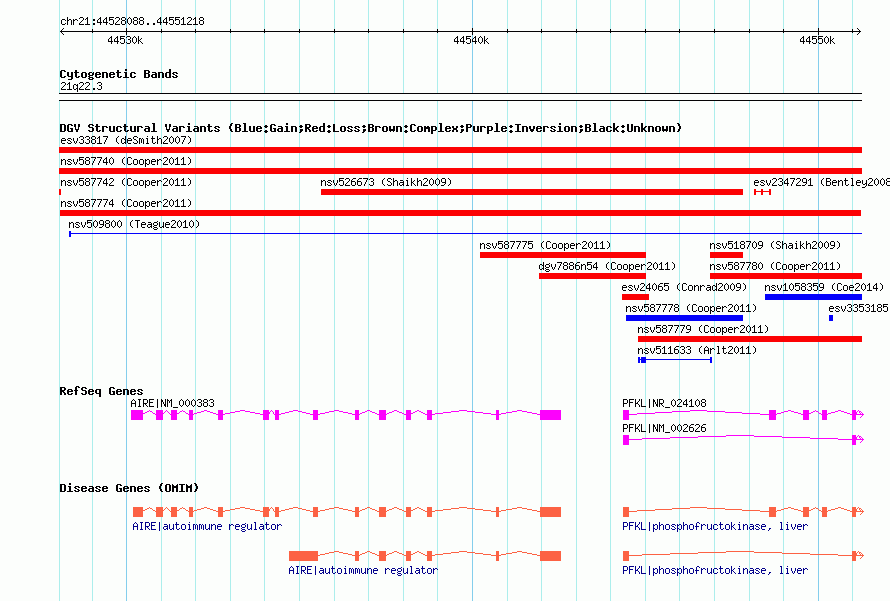Viewport: 890px width, 601px height.
Task: Select the nsv526673 (Shaikh2009) loss bar
Action: pyautogui.click(x=532, y=192)
